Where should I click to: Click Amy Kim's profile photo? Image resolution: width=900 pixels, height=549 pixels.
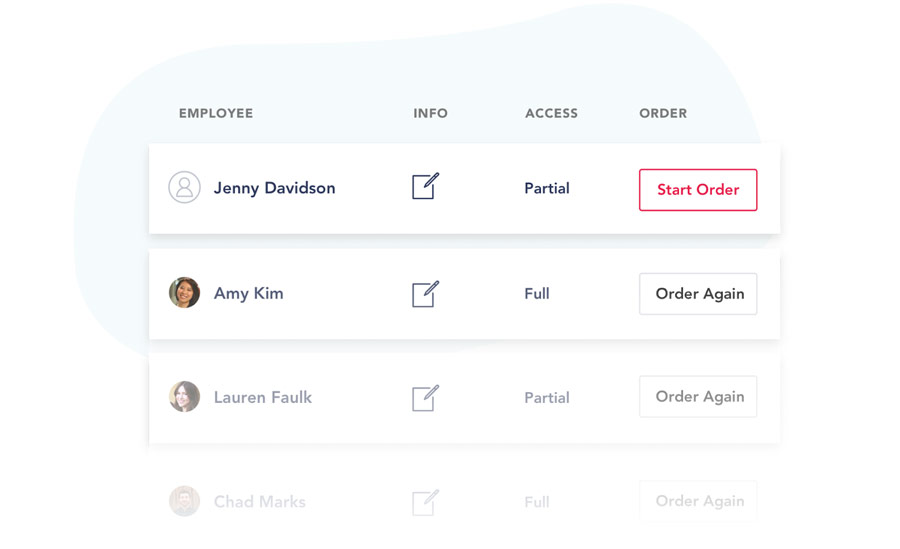click(x=184, y=293)
